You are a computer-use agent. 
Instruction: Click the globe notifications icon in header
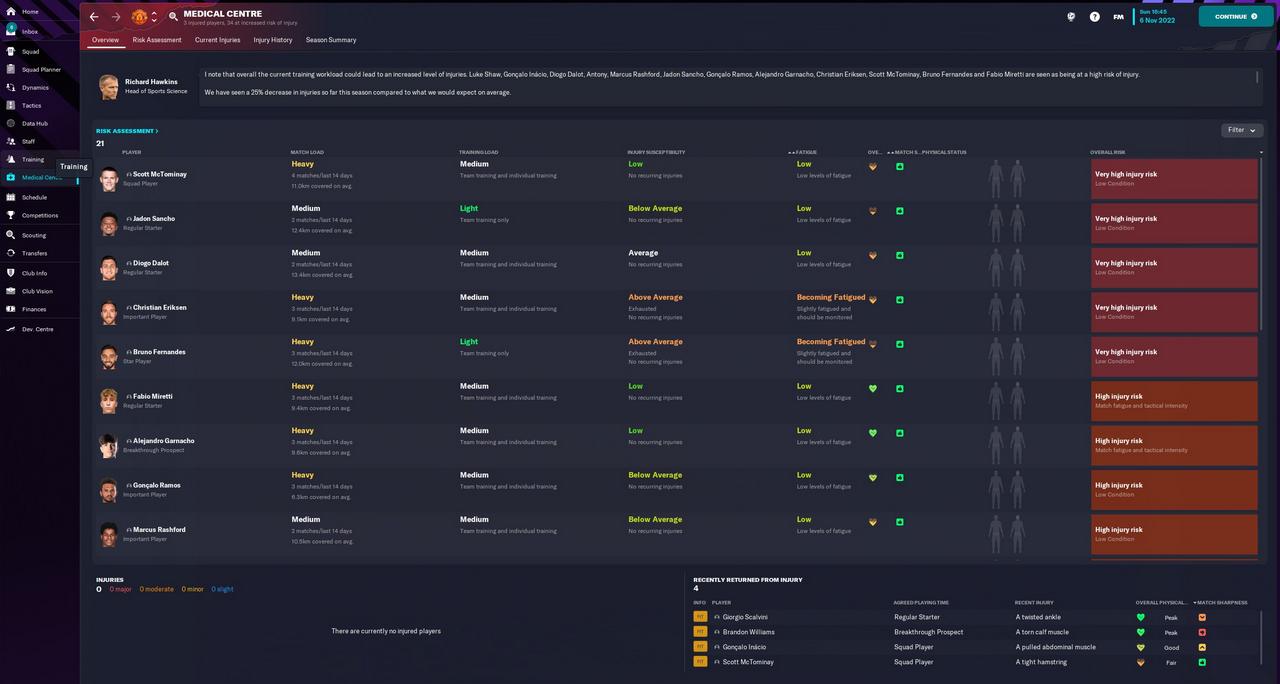click(1071, 17)
